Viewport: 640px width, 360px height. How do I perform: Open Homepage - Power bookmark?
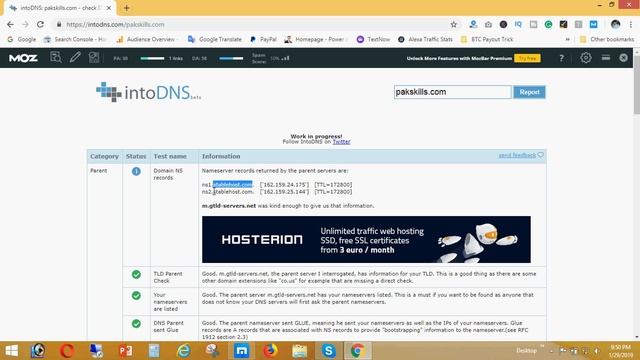(x=315, y=39)
